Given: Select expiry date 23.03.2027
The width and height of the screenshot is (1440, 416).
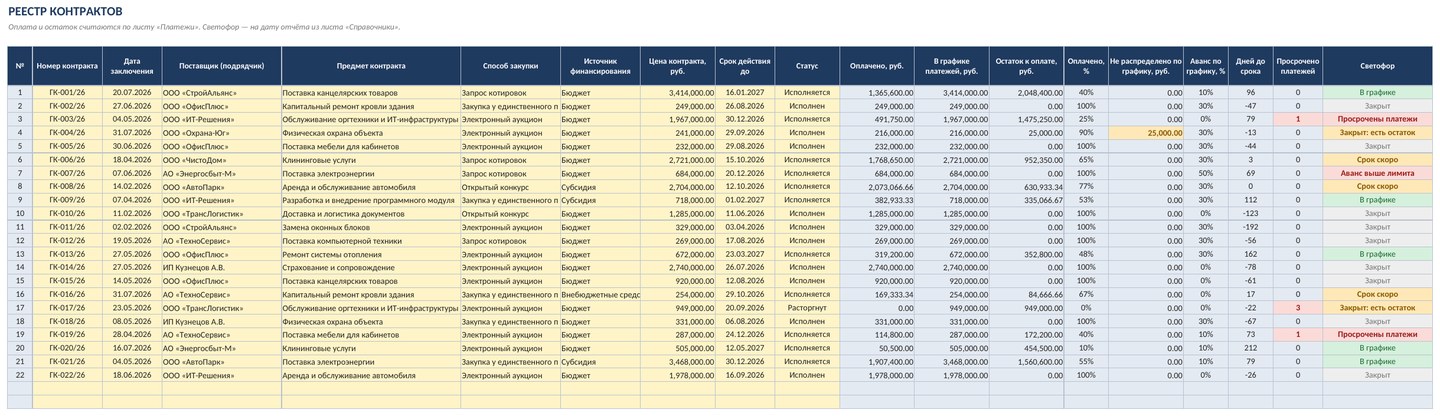Looking at the screenshot, I should pos(745,254).
